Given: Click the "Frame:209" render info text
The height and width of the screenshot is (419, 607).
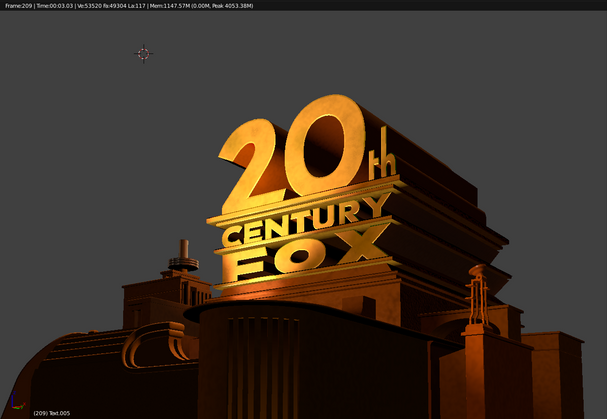Looking at the screenshot, I should click(19, 6).
